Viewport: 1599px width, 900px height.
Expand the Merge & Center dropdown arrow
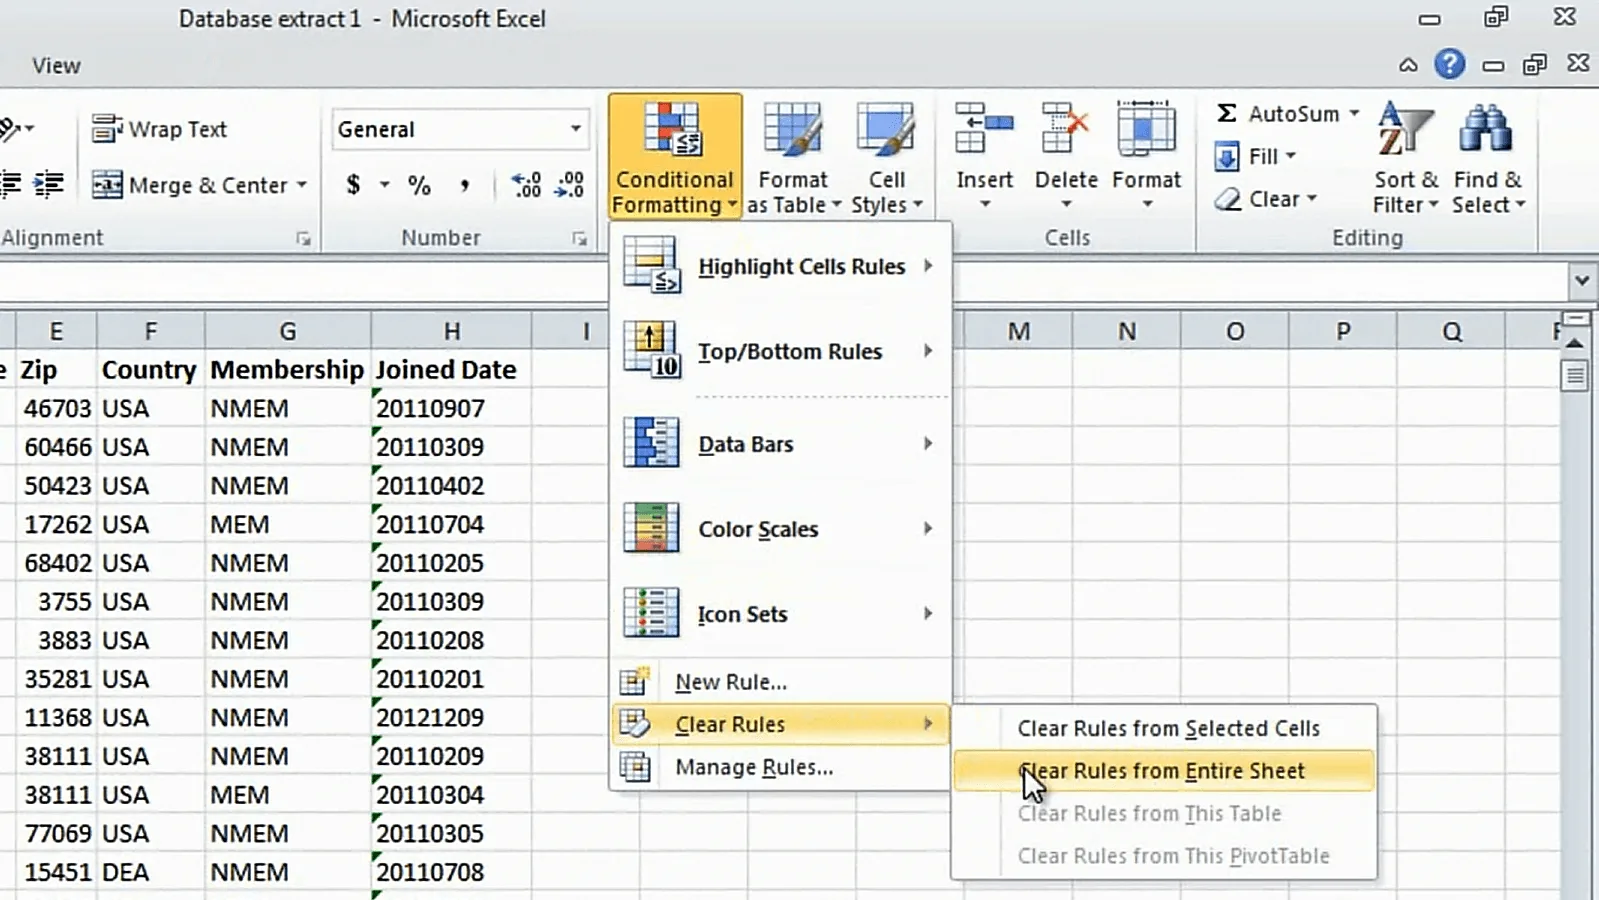[301, 185]
